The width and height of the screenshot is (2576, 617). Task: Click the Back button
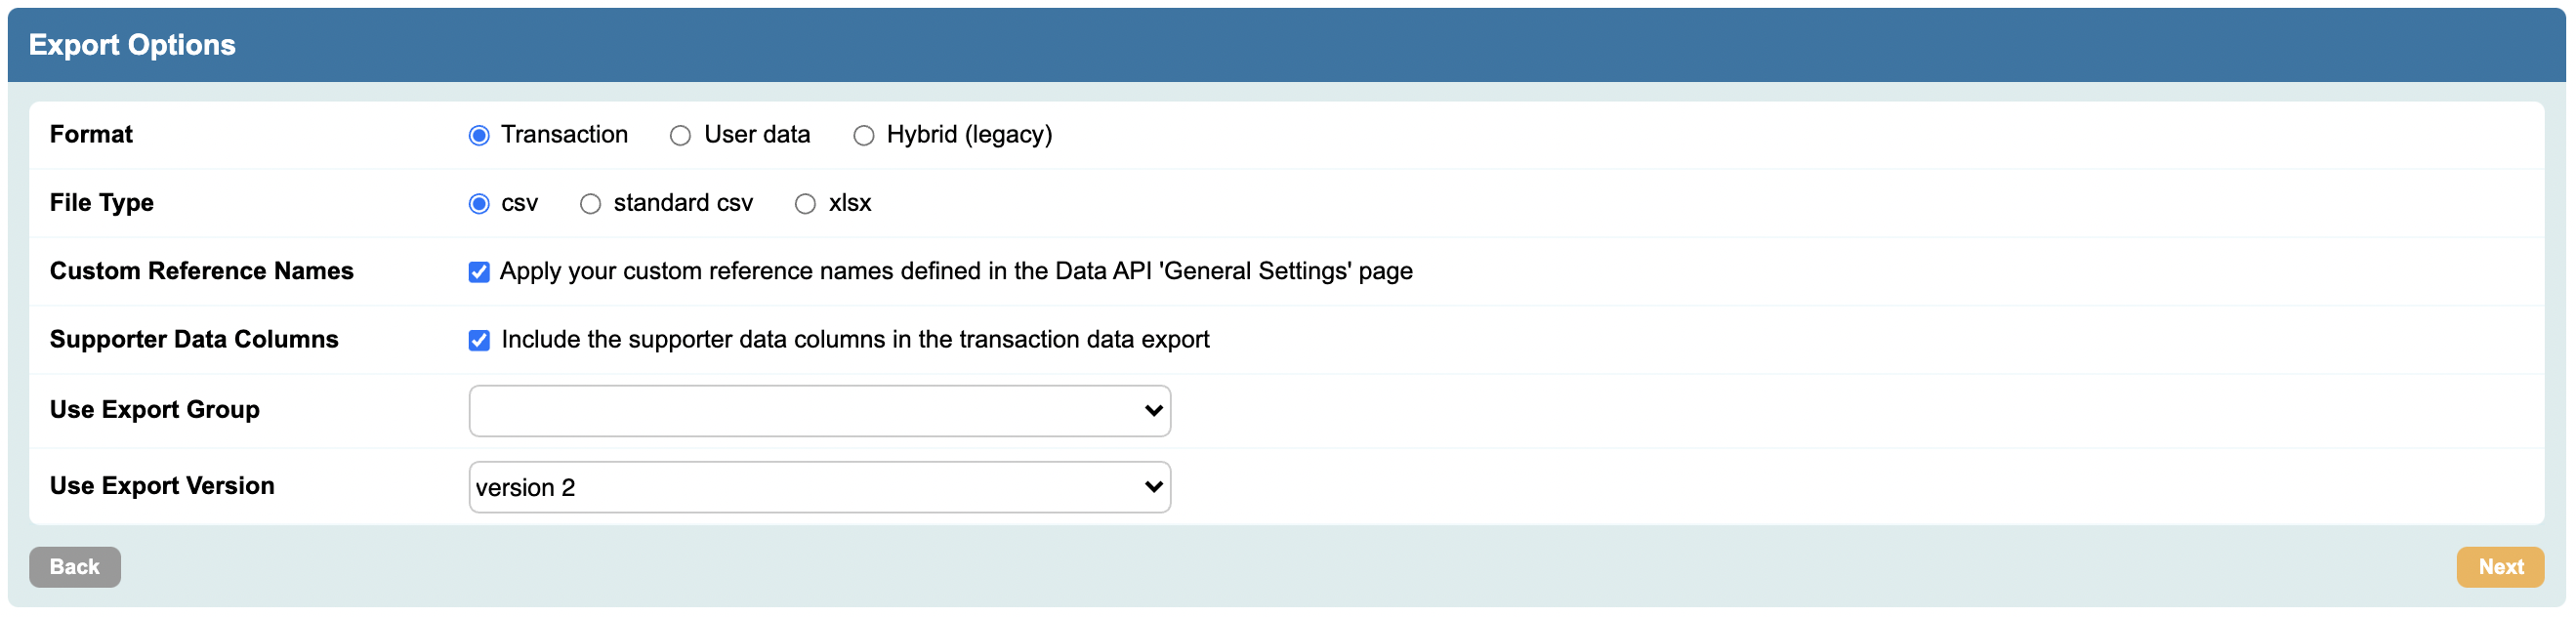click(75, 567)
